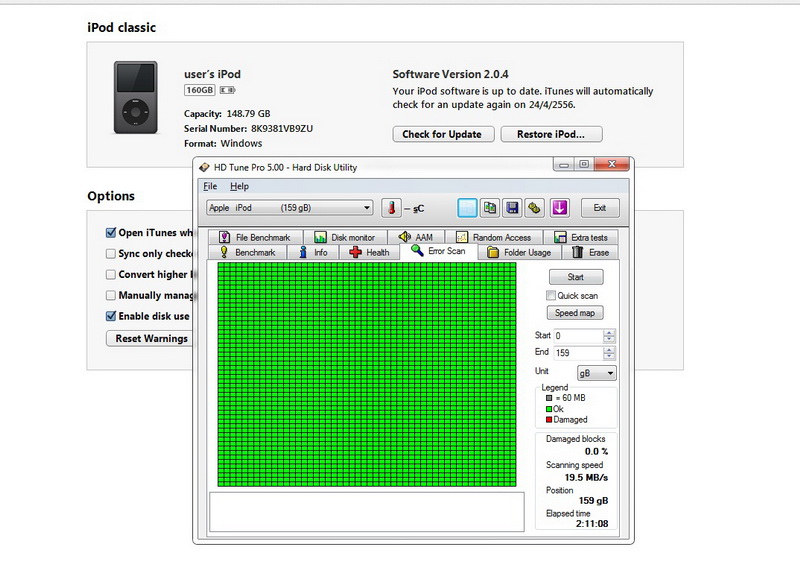This screenshot has height=568, width=800.
Task: Close the HD Tune Pro window
Action: pos(612,164)
